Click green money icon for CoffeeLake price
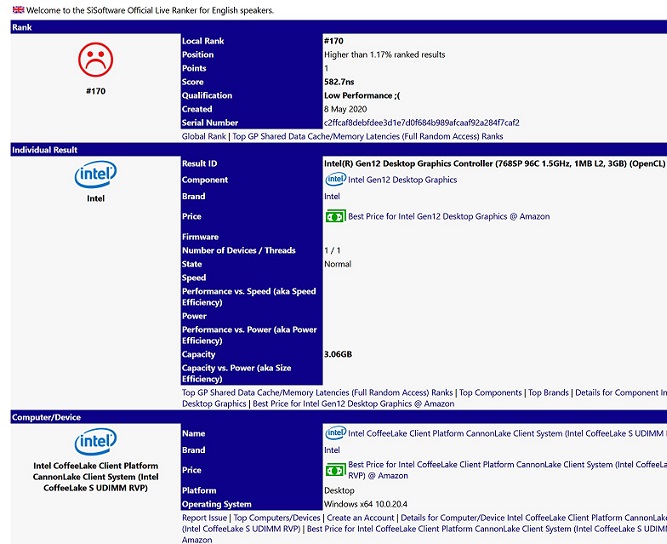 pyautogui.click(x=336, y=470)
